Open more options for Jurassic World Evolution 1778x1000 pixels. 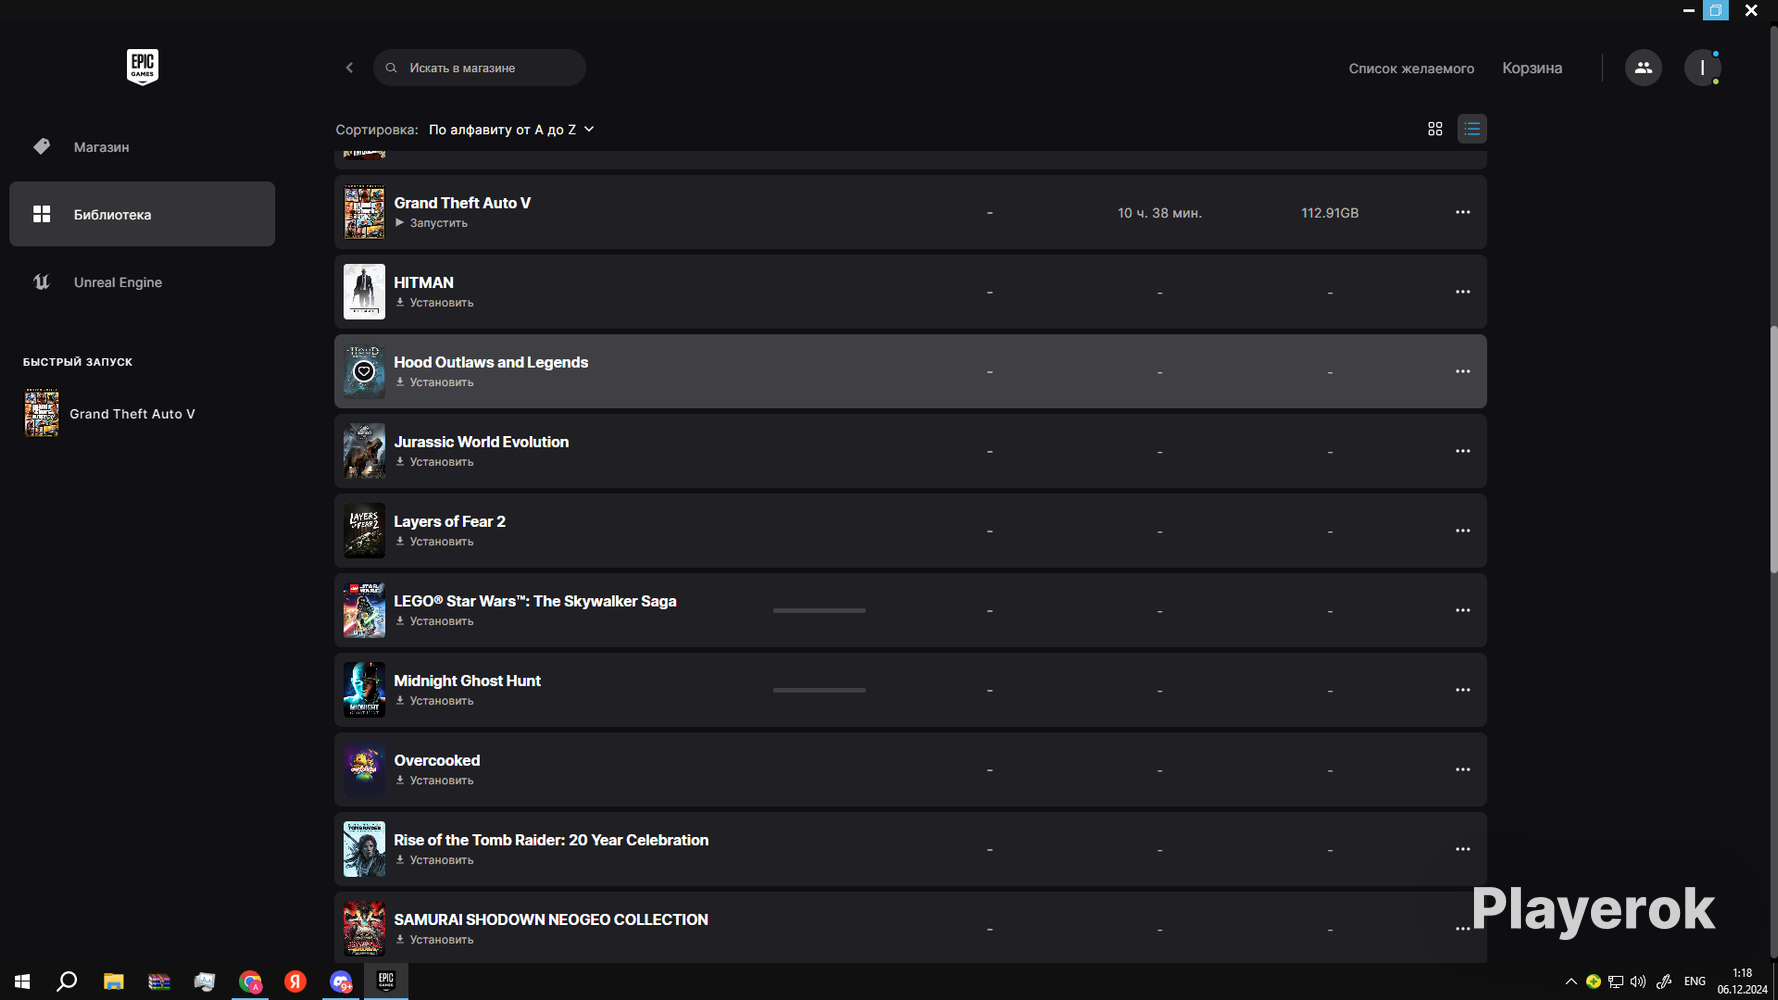click(1463, 451)
